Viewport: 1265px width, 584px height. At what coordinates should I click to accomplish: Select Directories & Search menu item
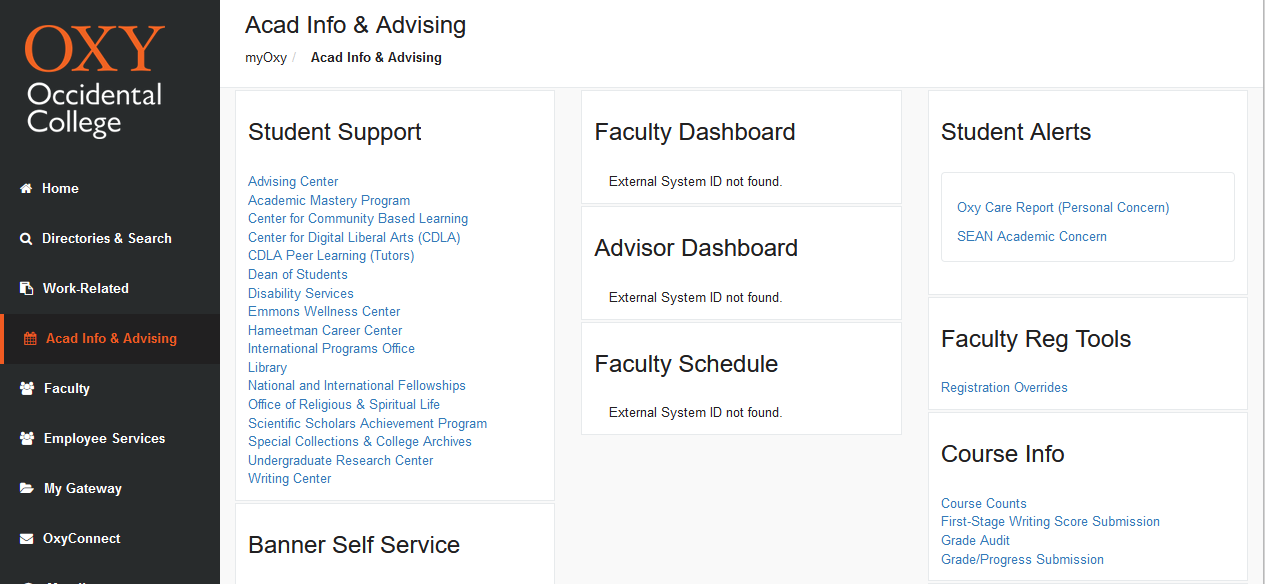point(107,238)
